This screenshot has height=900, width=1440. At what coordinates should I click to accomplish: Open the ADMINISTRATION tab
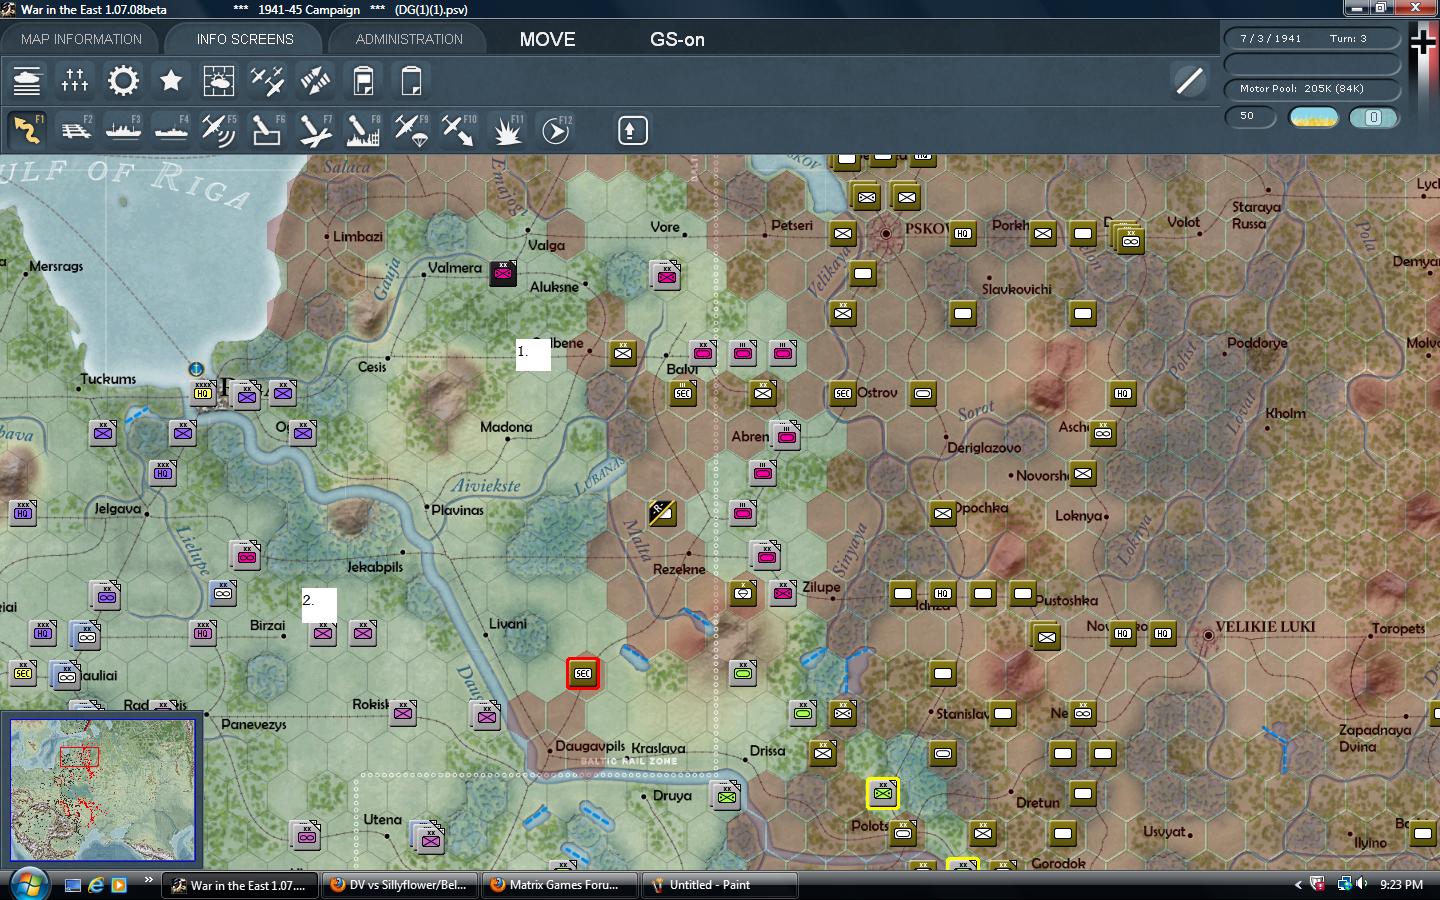point(409,39)
